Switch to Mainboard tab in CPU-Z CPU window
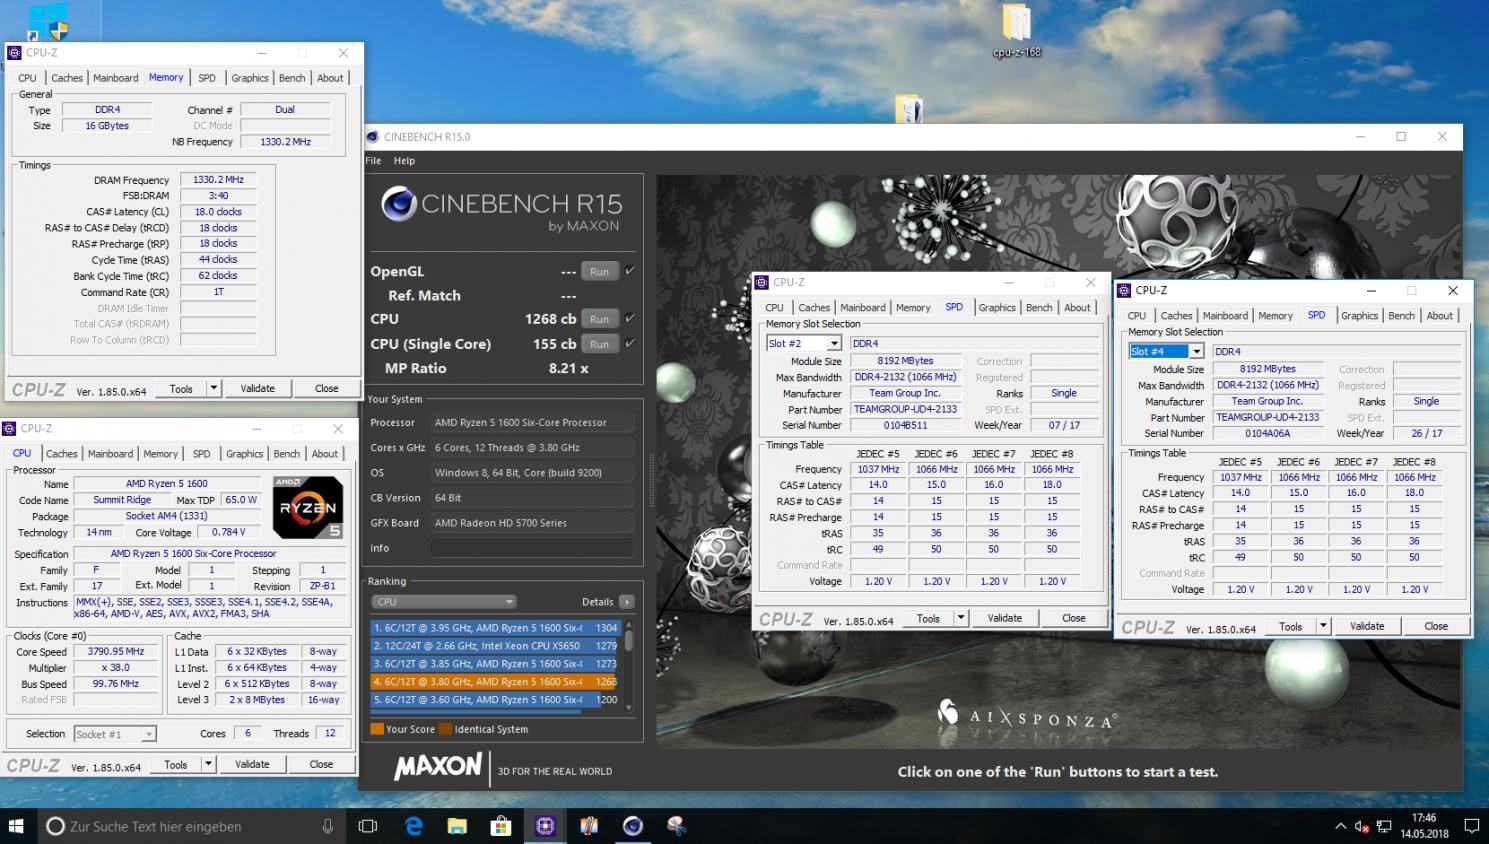This screenshot has height=844, width=1489. 110,454
